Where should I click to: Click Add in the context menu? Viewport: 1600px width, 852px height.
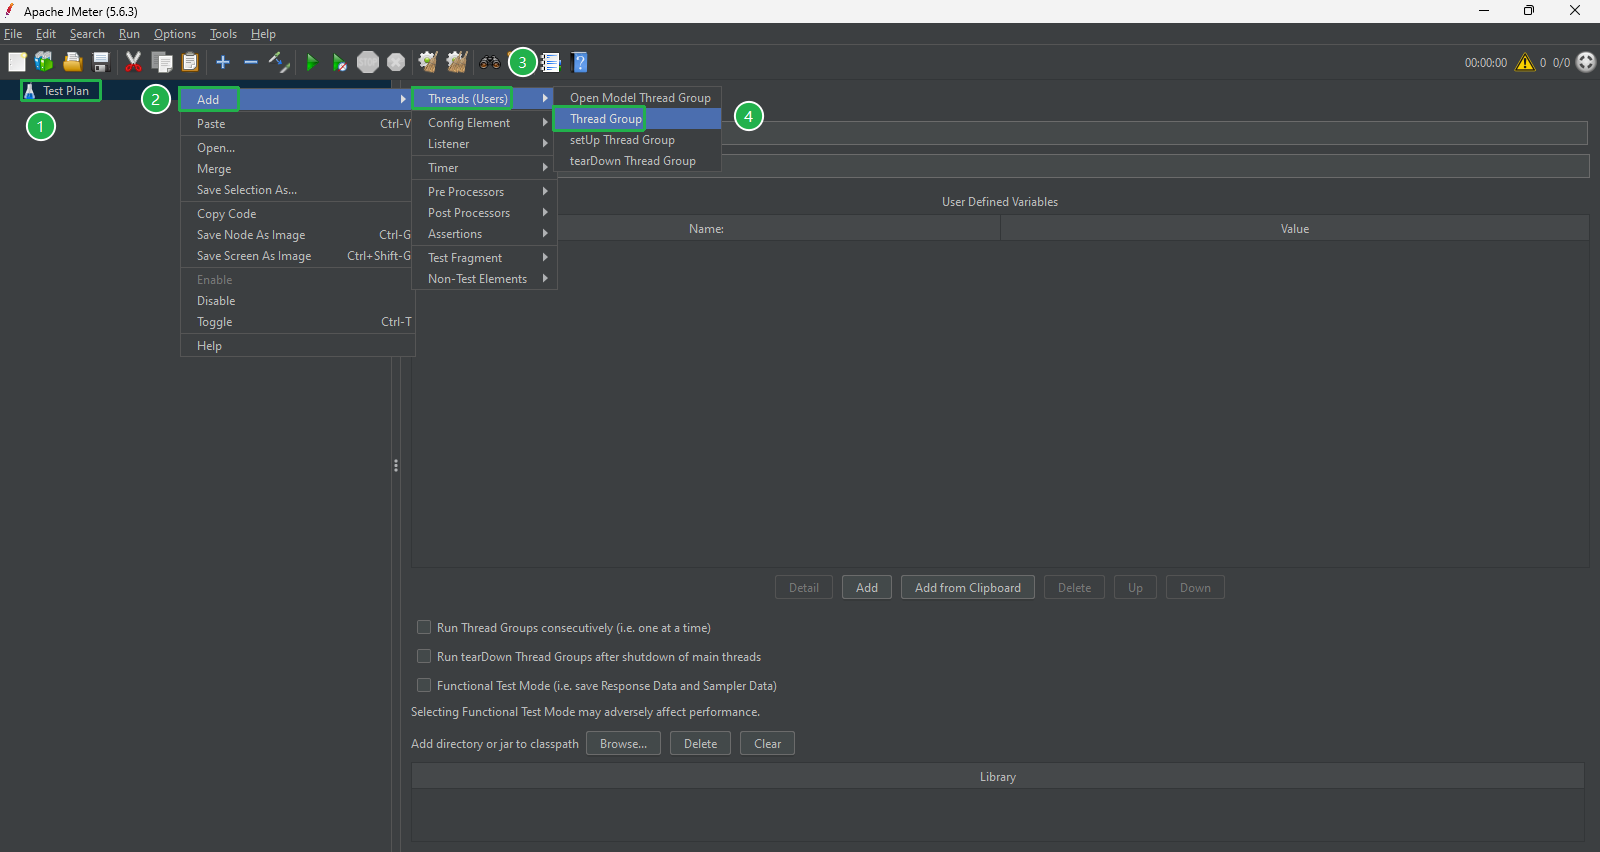[297, 99]
